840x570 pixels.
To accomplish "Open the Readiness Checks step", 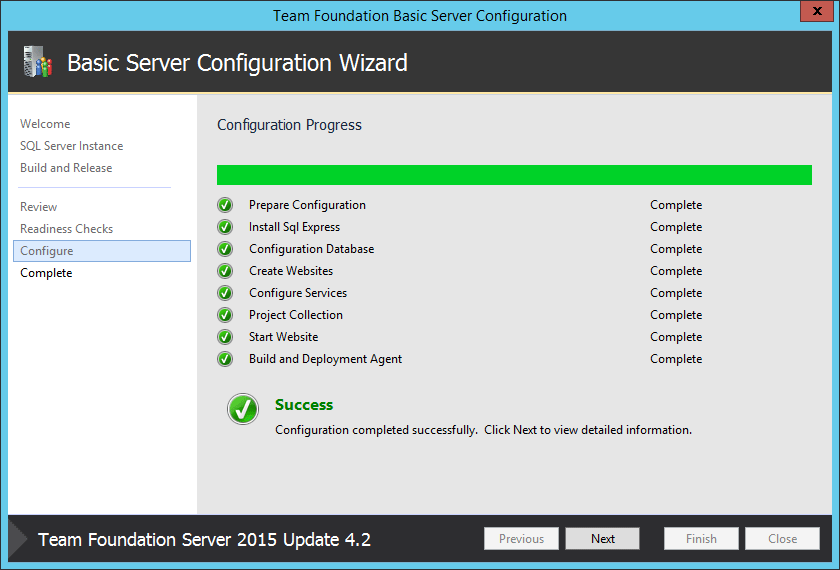I will click(x=66, y=229).
